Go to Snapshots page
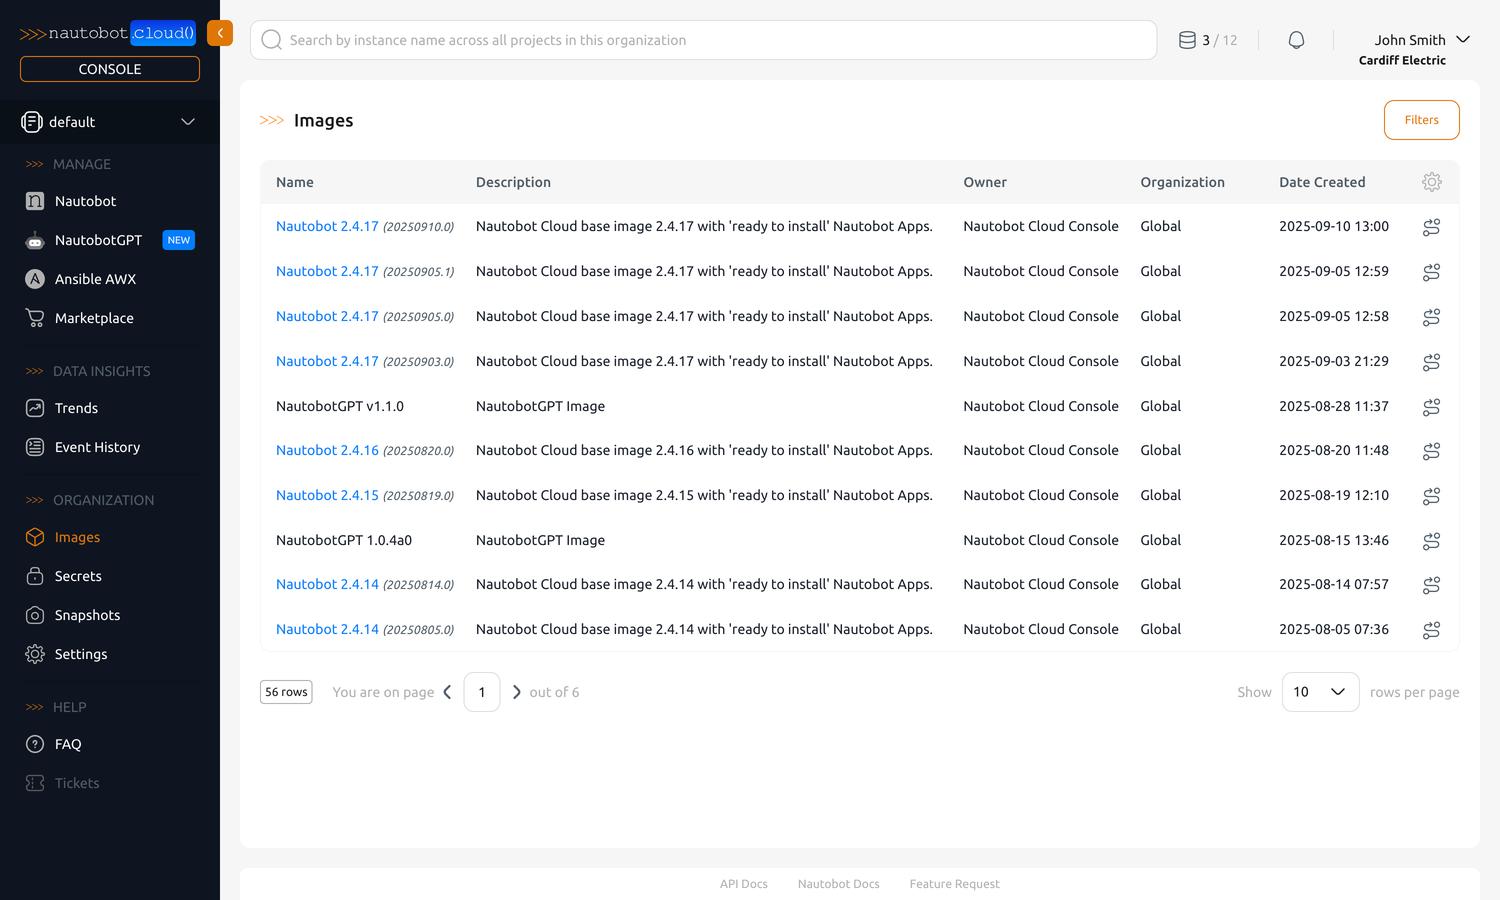 pos(87,615)
